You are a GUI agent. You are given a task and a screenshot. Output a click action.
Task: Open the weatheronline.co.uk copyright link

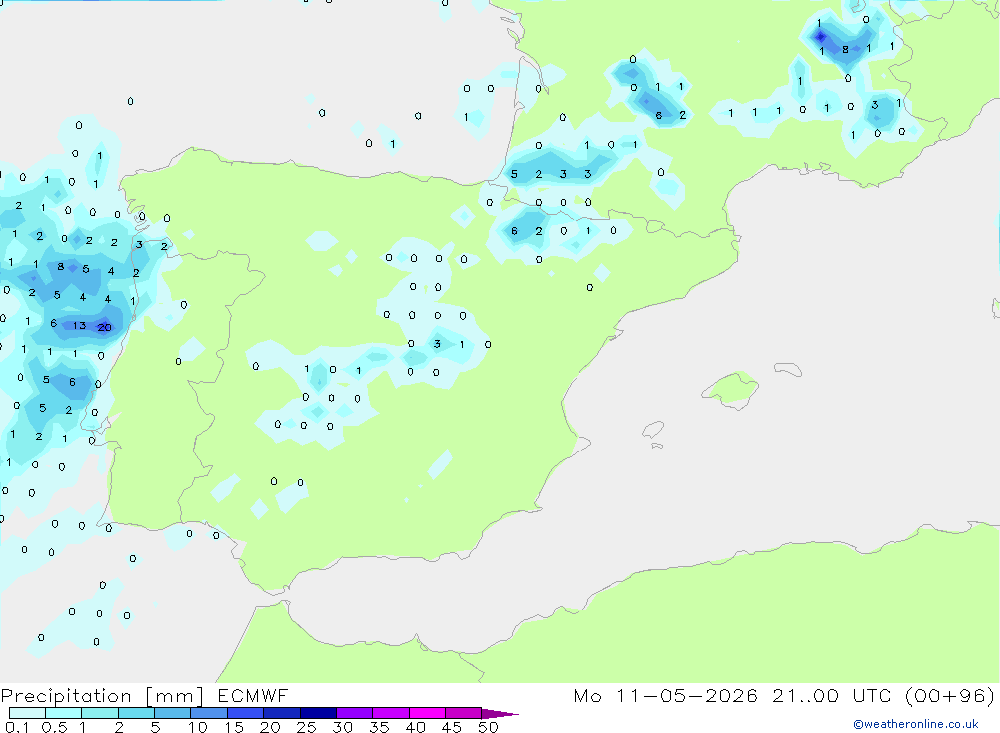click(x=915, y=724)
